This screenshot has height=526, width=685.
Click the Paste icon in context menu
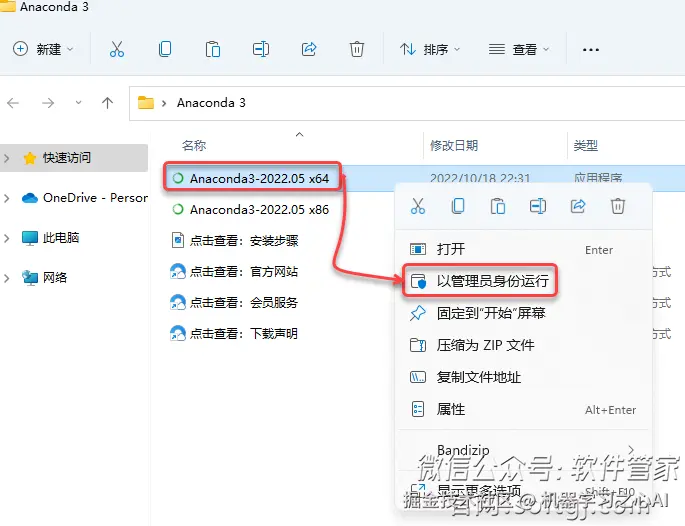(498, 206)
